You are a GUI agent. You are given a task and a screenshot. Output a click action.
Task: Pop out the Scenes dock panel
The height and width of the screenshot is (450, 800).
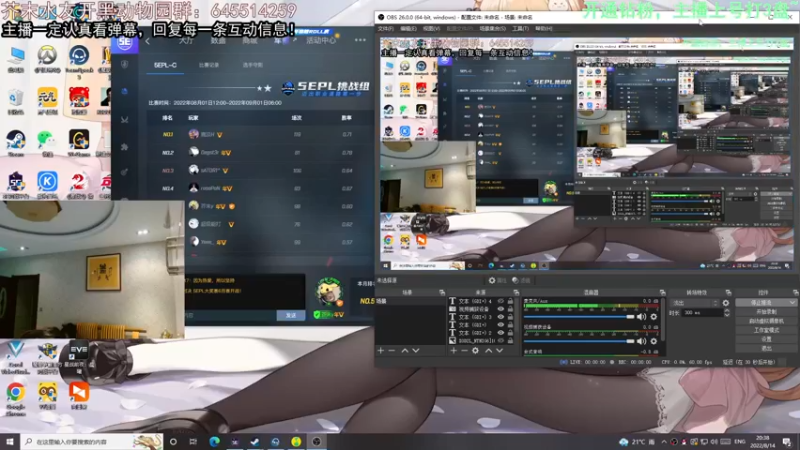(442, 292)
